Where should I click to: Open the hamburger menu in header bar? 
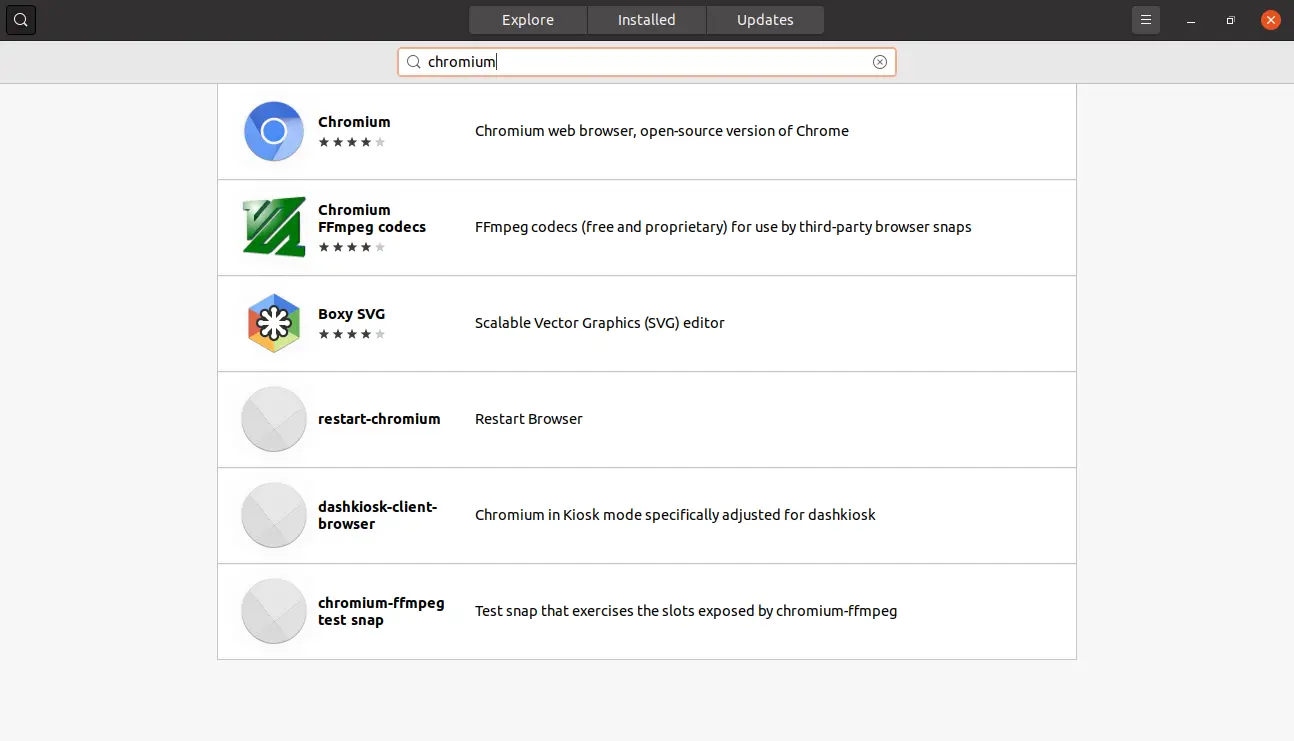(1146, 20)
